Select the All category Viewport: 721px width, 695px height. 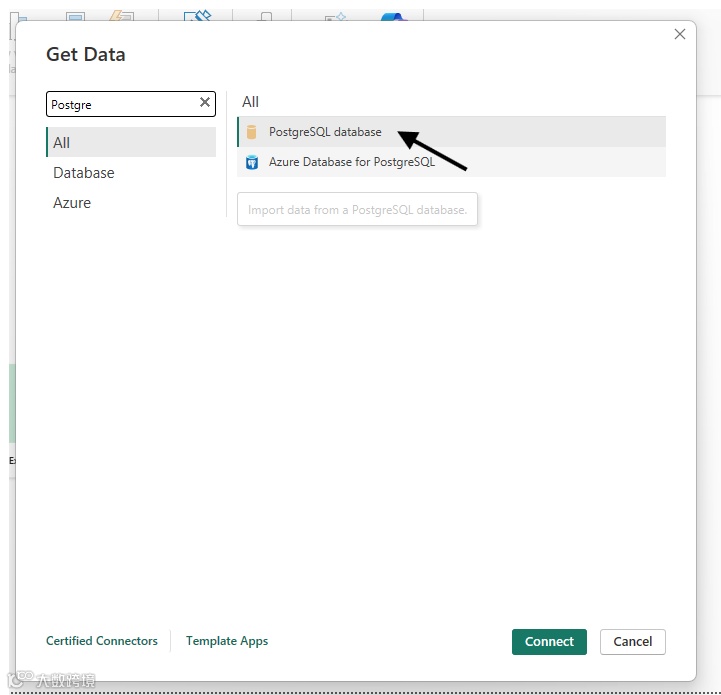[x=131, y=142]
